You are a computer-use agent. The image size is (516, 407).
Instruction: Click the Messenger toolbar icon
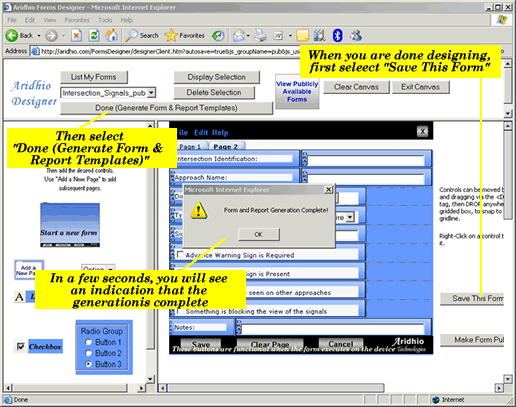pyautogui.click(x=356, y=35)
